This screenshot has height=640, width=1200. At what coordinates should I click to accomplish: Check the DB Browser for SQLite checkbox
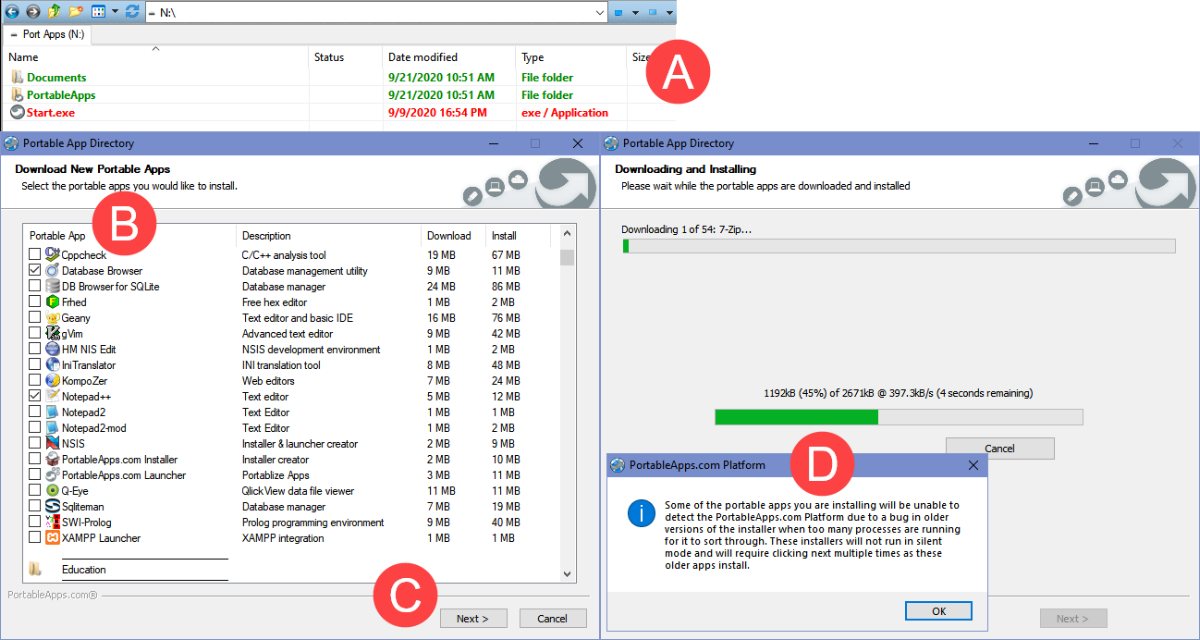click(35, 286)
